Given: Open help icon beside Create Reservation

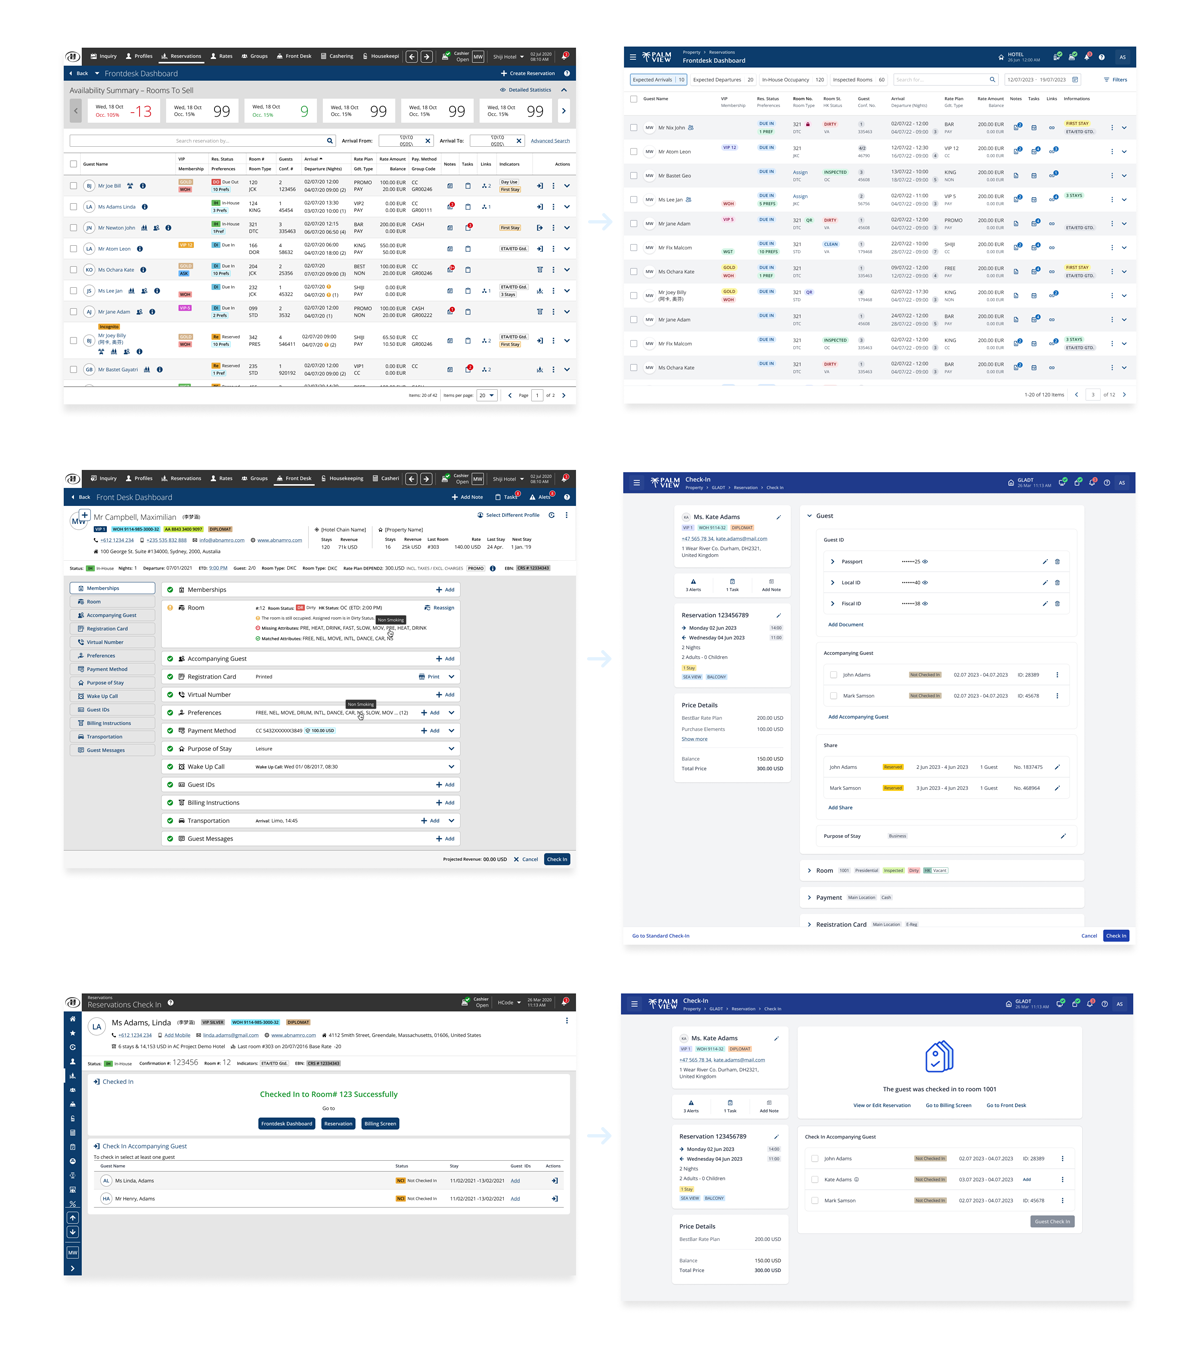Looking at the screenshot, I should click(x=567, y=73).
